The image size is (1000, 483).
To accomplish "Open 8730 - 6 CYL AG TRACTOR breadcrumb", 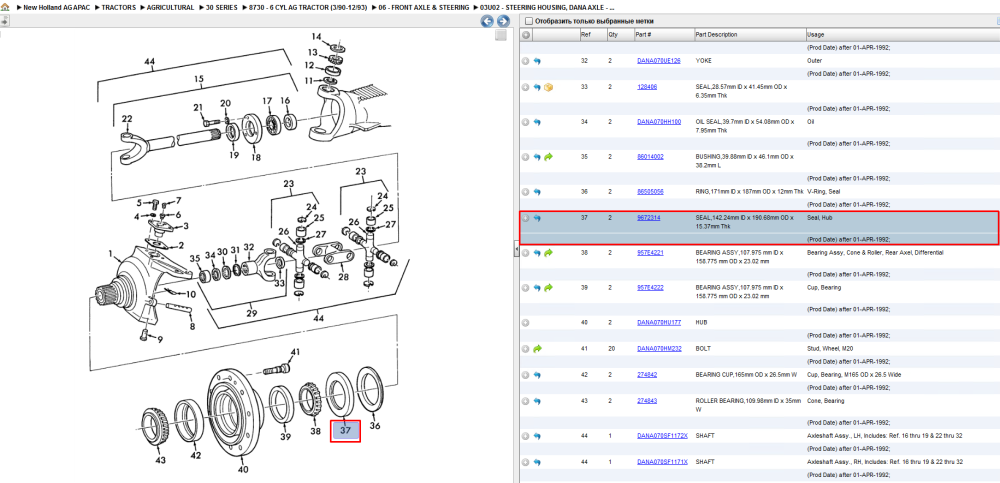I will (x=309, y=8).
